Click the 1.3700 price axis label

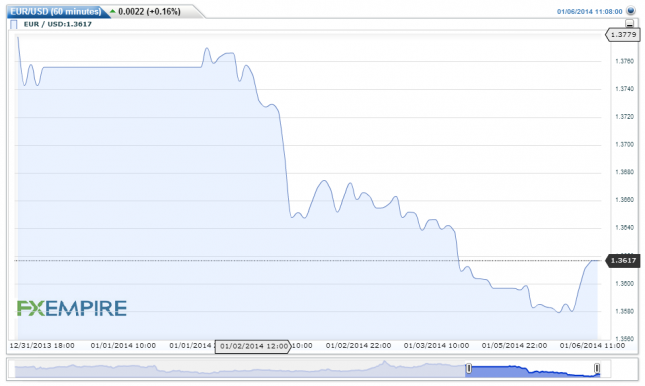point(624,144)
